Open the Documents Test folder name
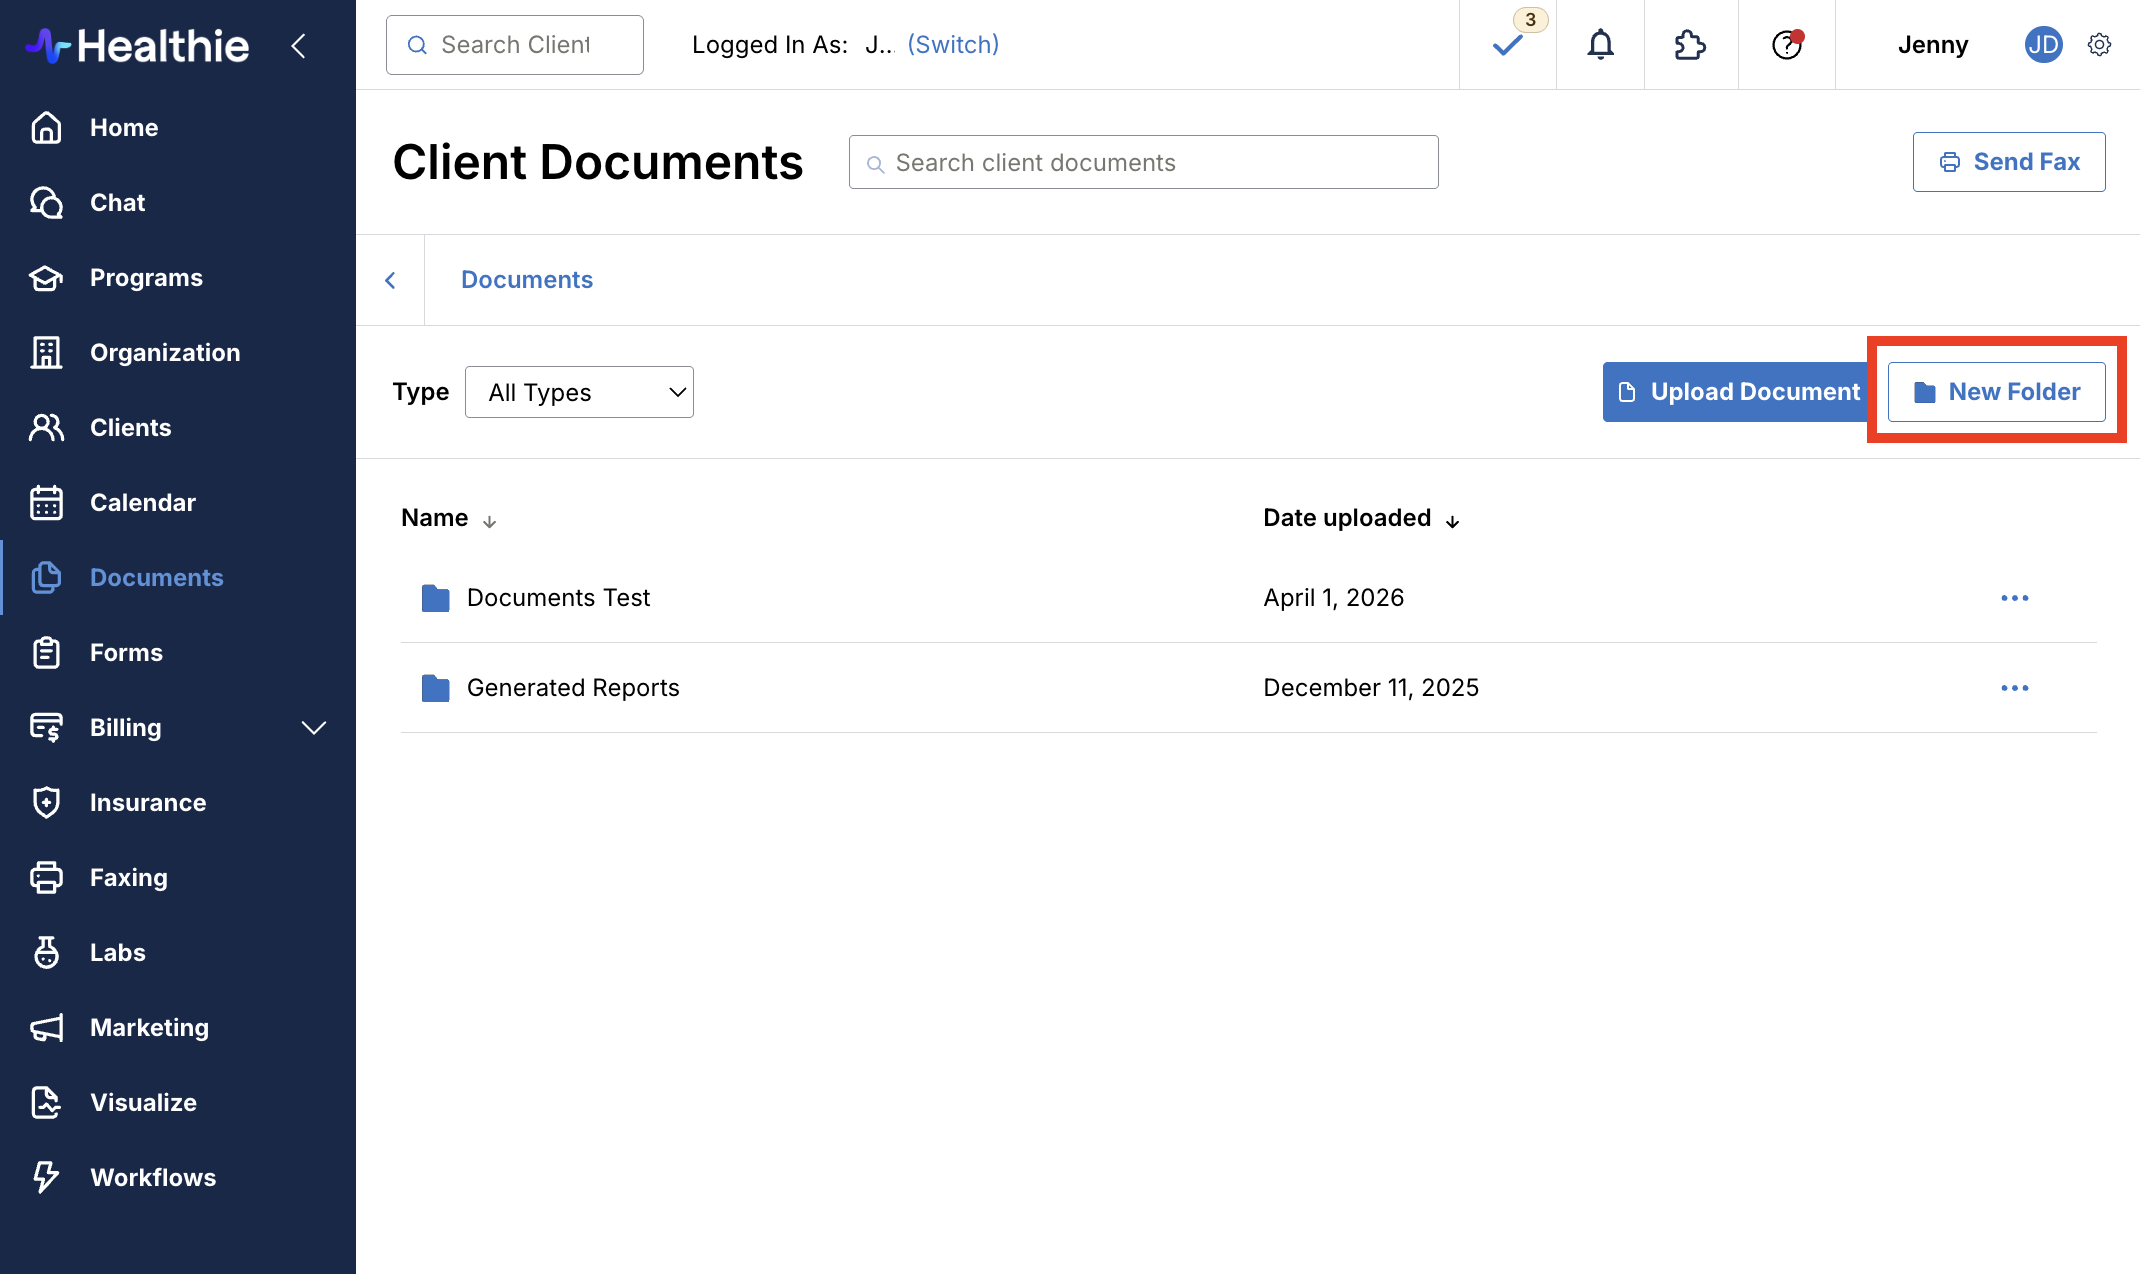 point(559,598)
